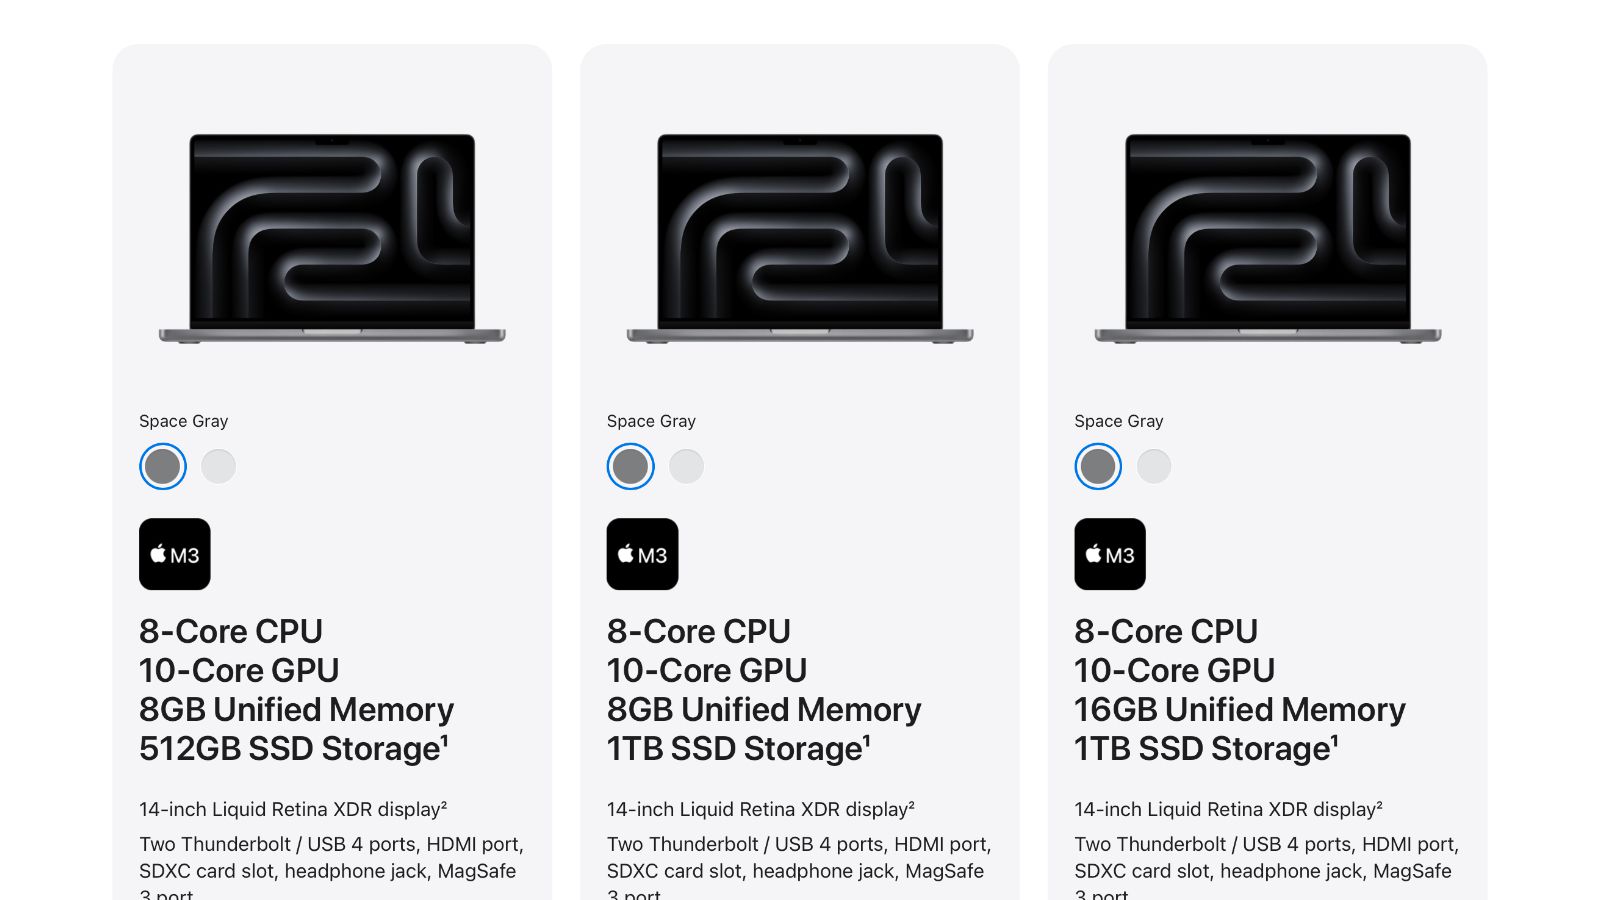This screenshot has width=1600, height=900.
Task: Open the MacBook Pro image in the middle card
Action: [x=800, y=238]
